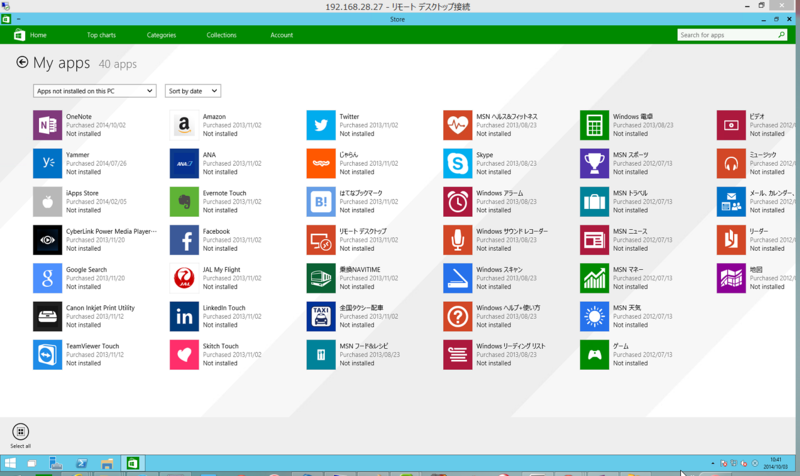Select the 乗換NAVITIME train icon

[321, 278]
